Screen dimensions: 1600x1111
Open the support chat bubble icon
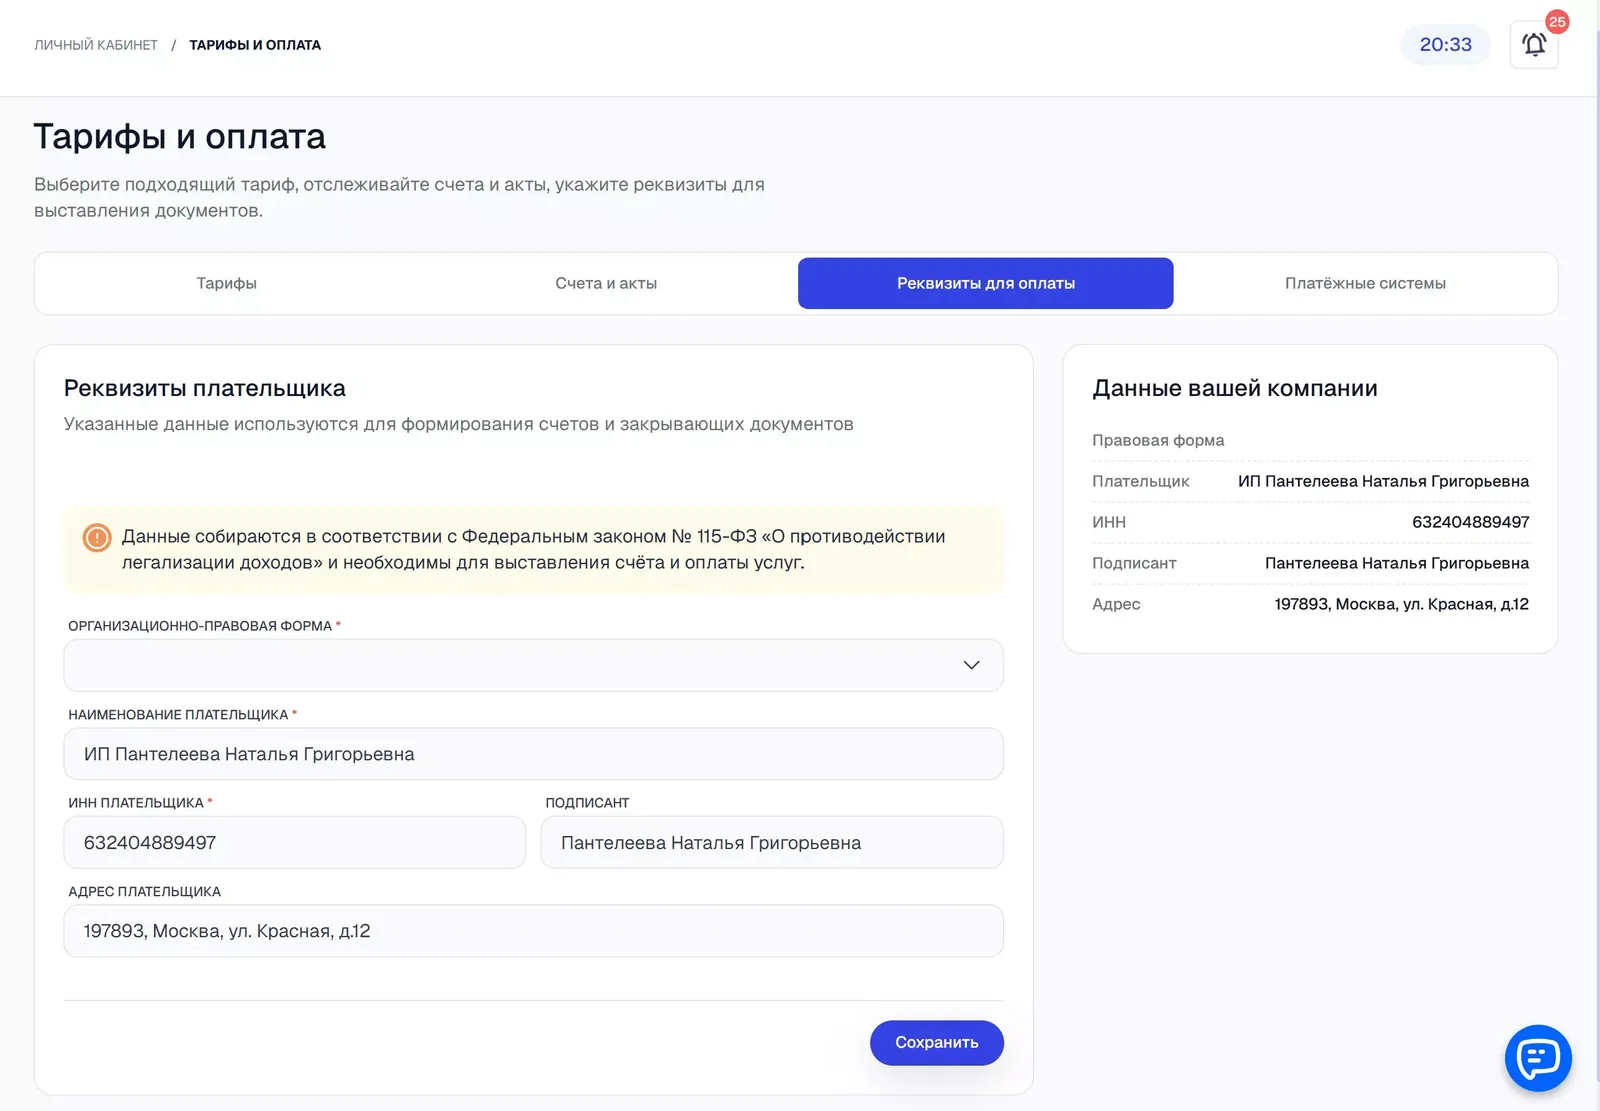click(1538, 1058)
